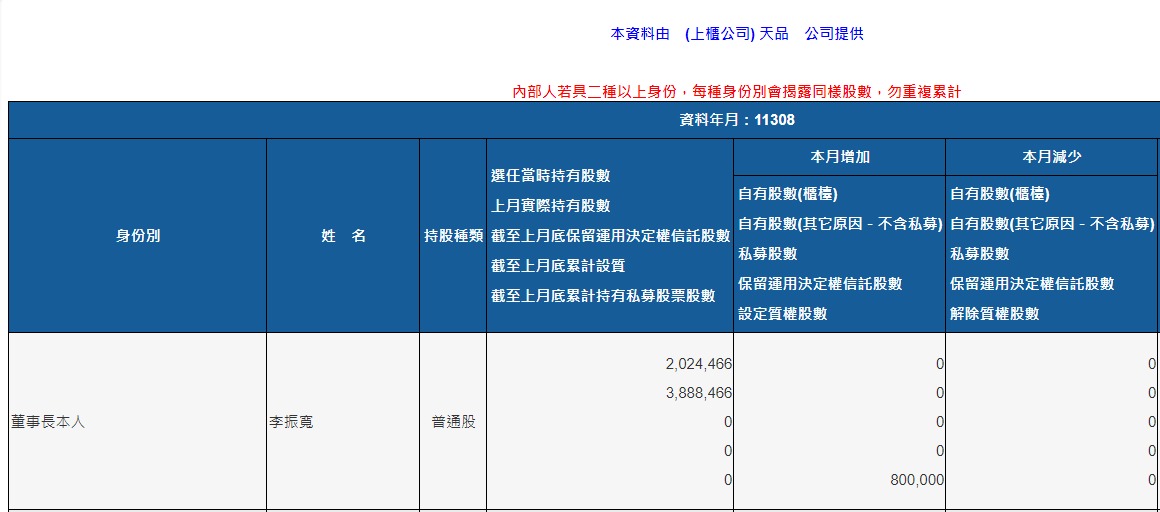Click 自有股數(其它原因) under 本月增加

click(840, 224)
